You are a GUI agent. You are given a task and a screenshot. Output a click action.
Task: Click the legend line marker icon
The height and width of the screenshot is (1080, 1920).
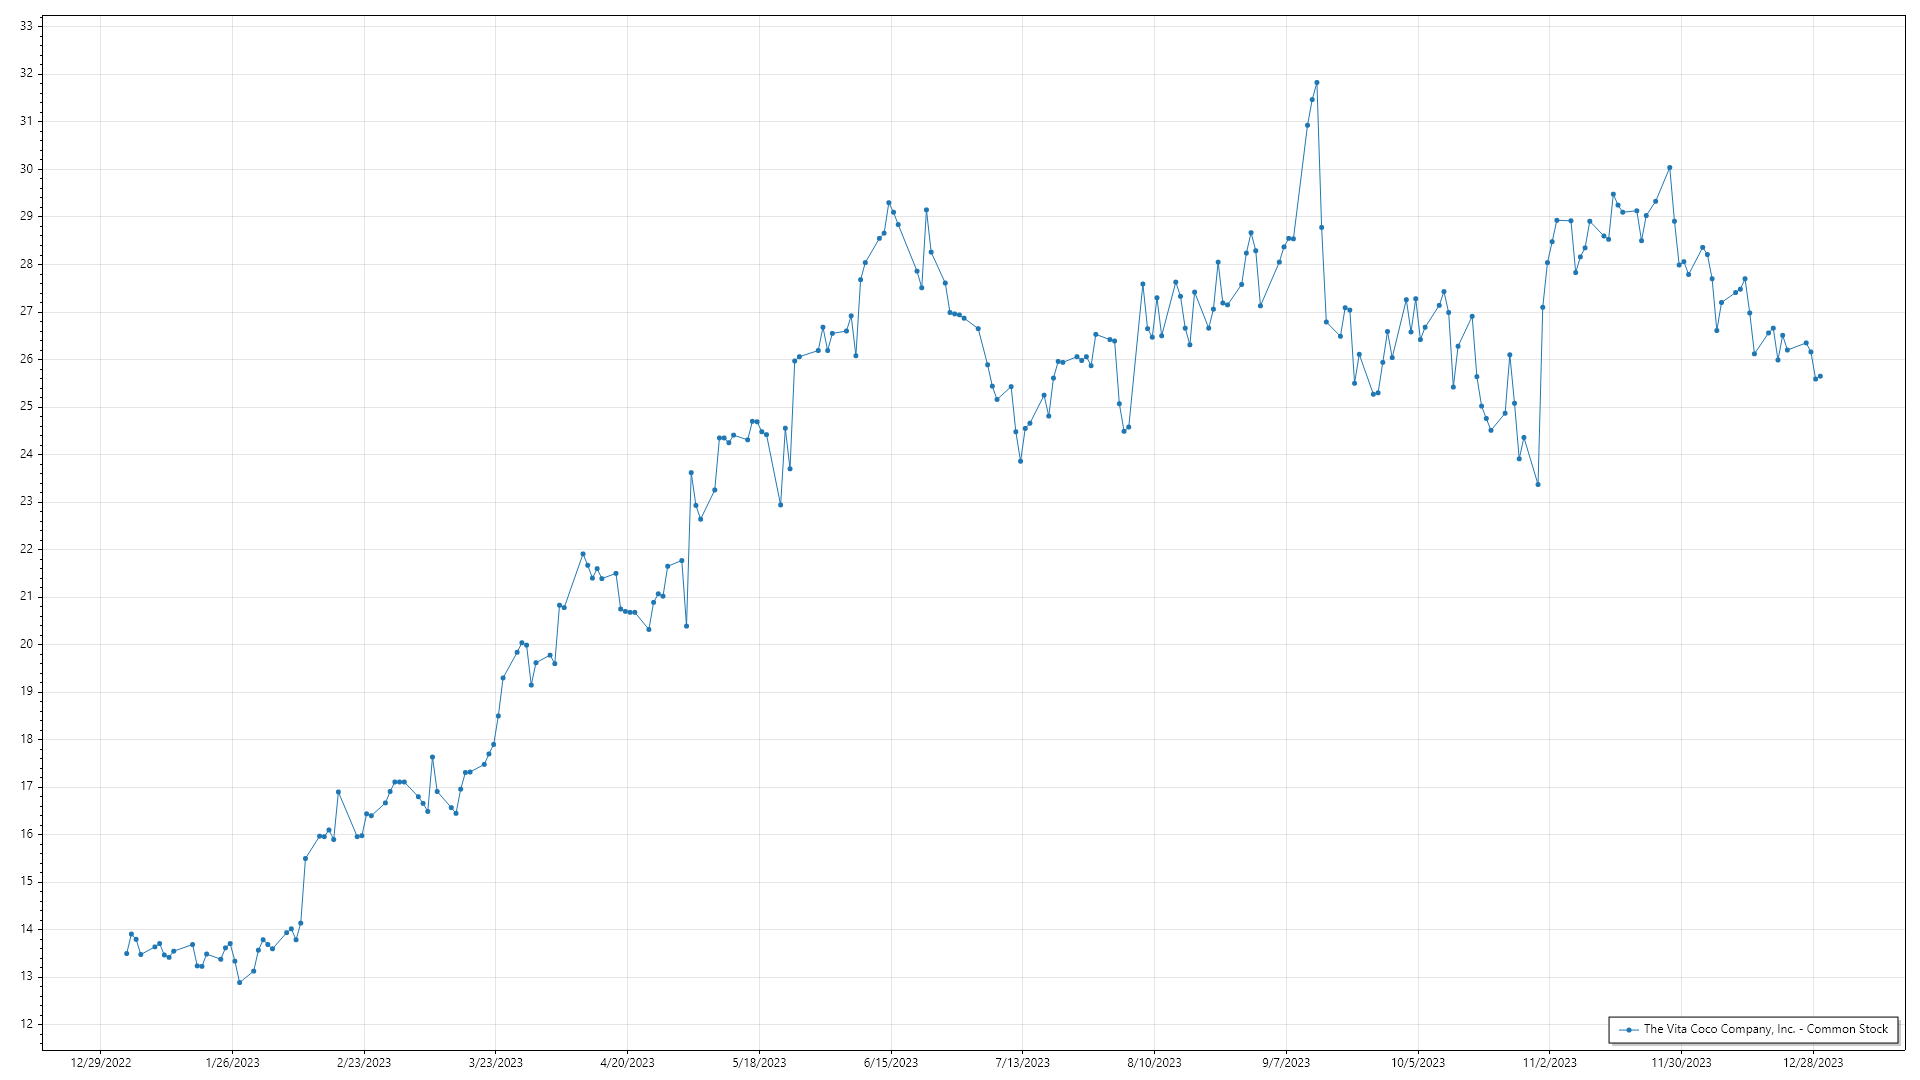[x=1629, y=1029]
